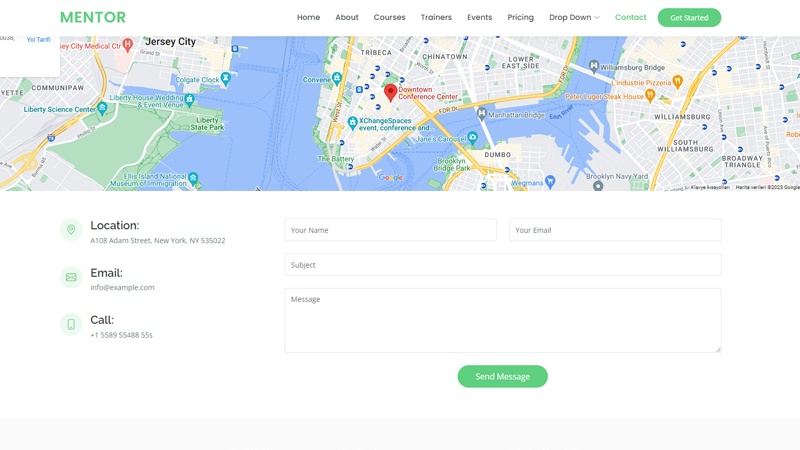Screen dimensions: 800x450
Task: Click inside the Message textarea
Action: coord(503,320)
